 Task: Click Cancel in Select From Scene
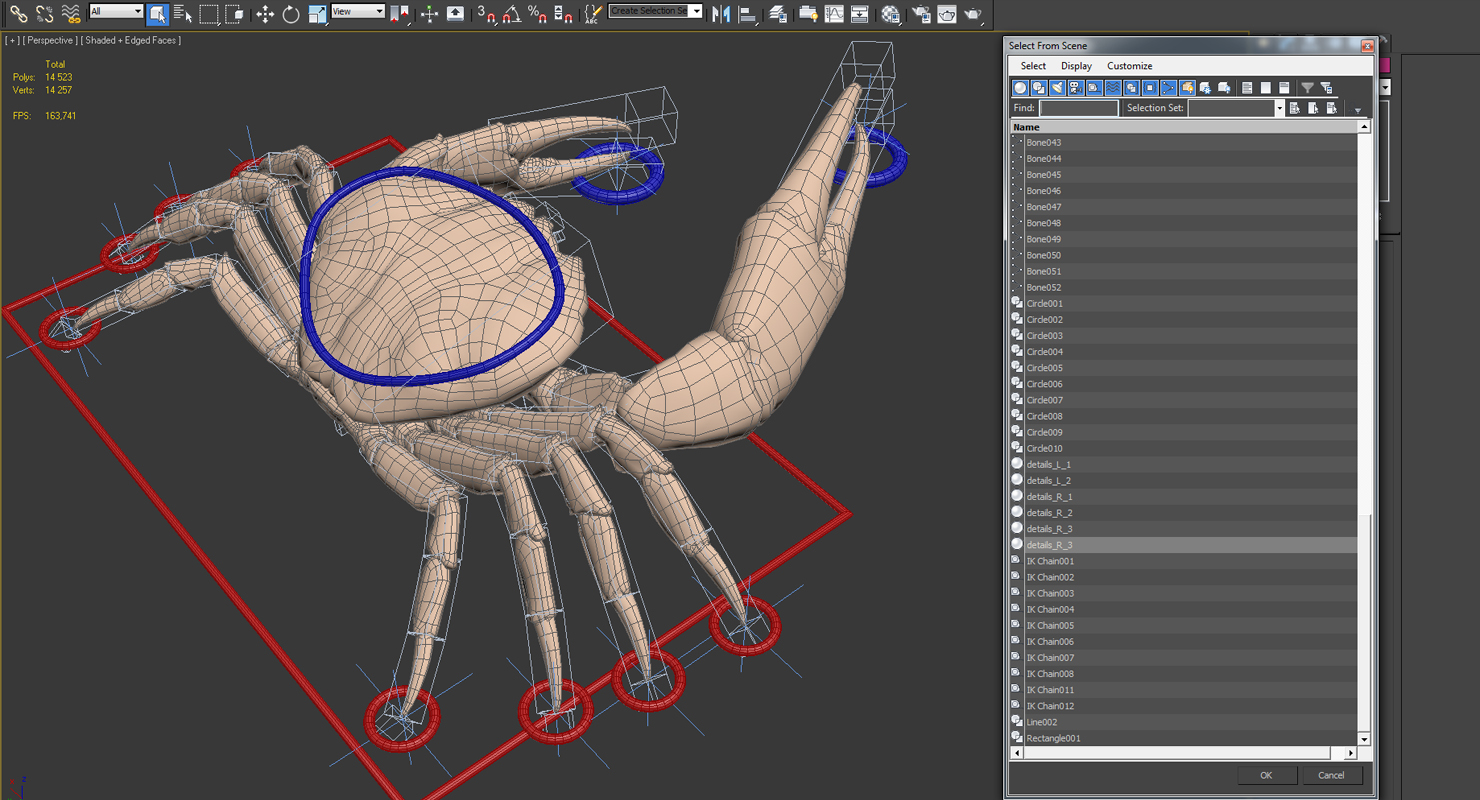(x=1331, y=775)
